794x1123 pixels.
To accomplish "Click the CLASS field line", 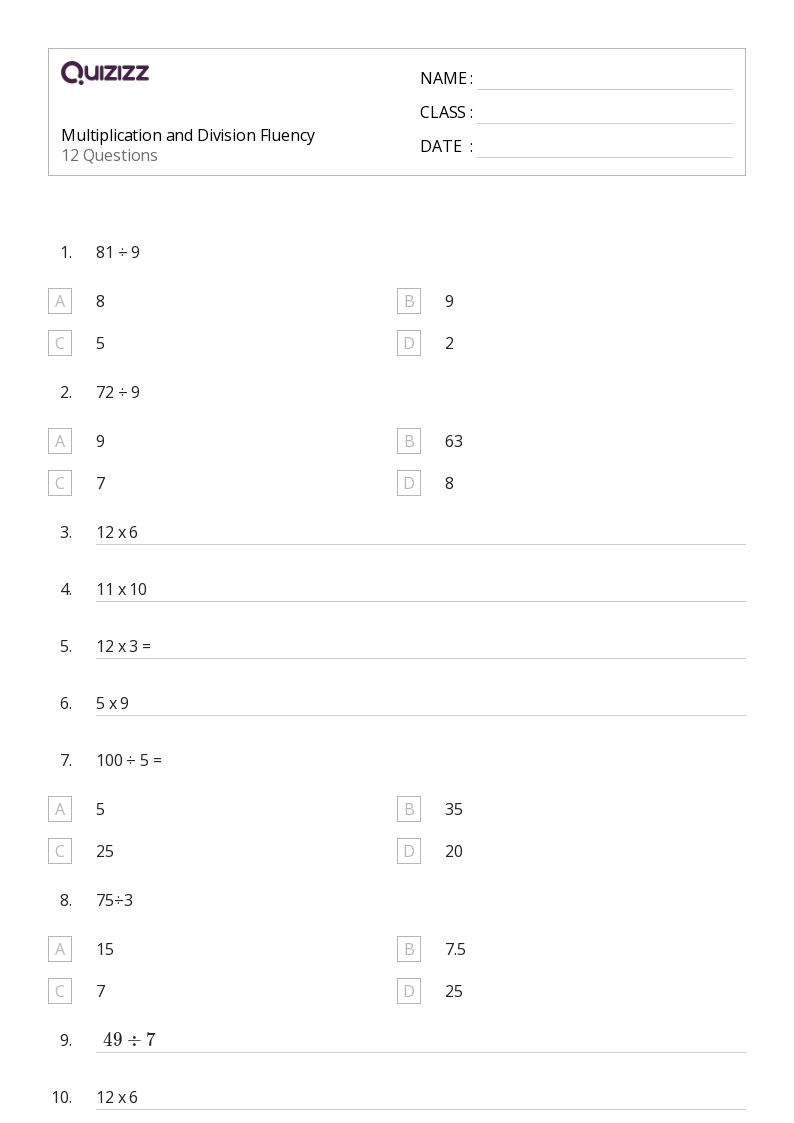I will click(x=604, y=114).
